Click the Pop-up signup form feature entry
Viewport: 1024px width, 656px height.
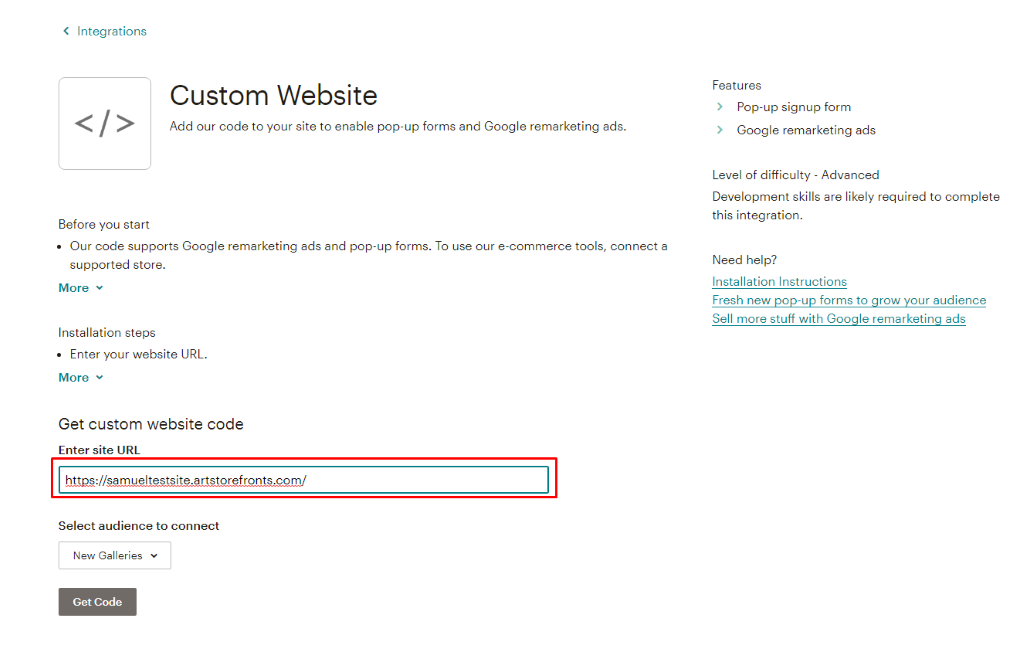(793, 107)
